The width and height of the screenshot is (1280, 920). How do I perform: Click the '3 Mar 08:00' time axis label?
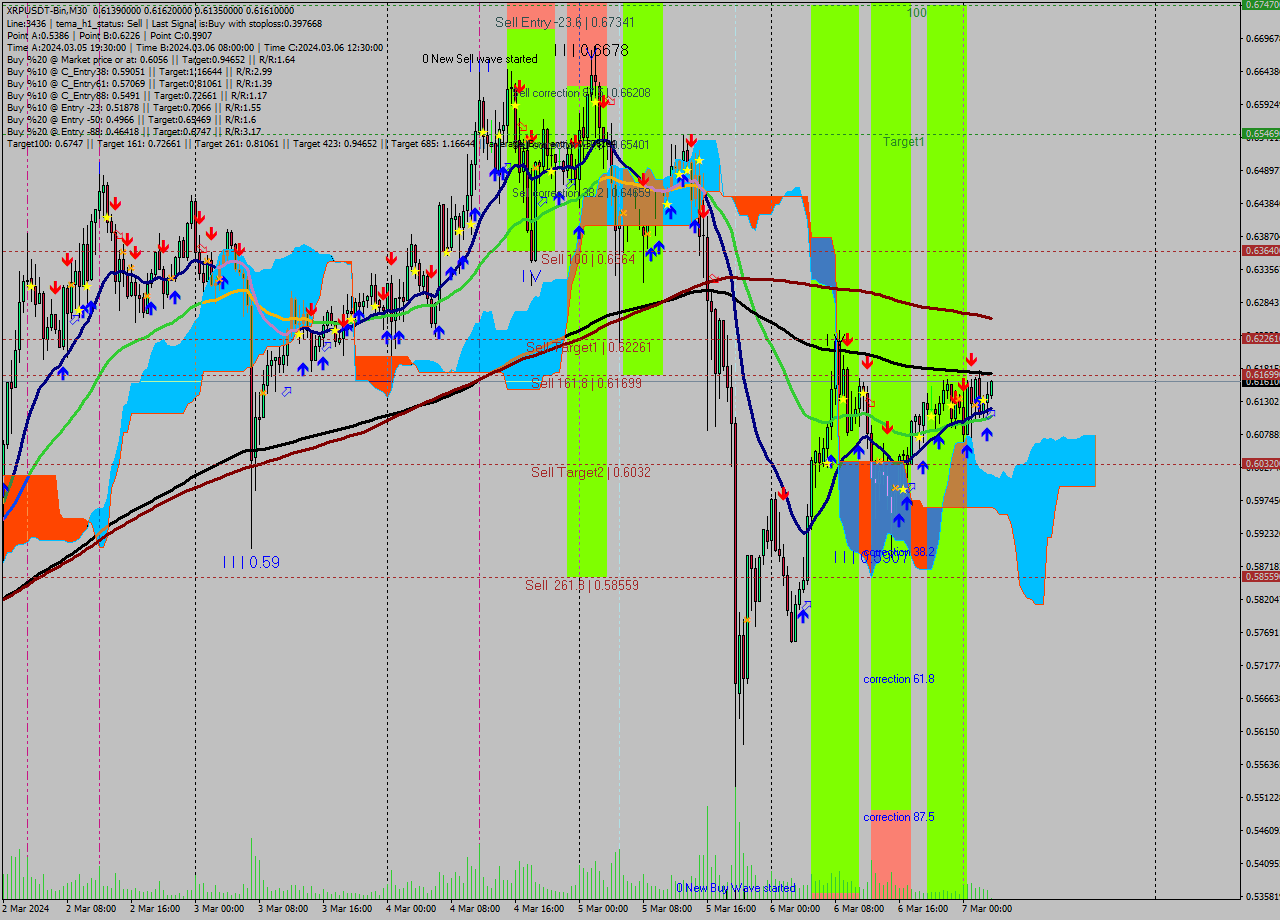click(283, 909)
